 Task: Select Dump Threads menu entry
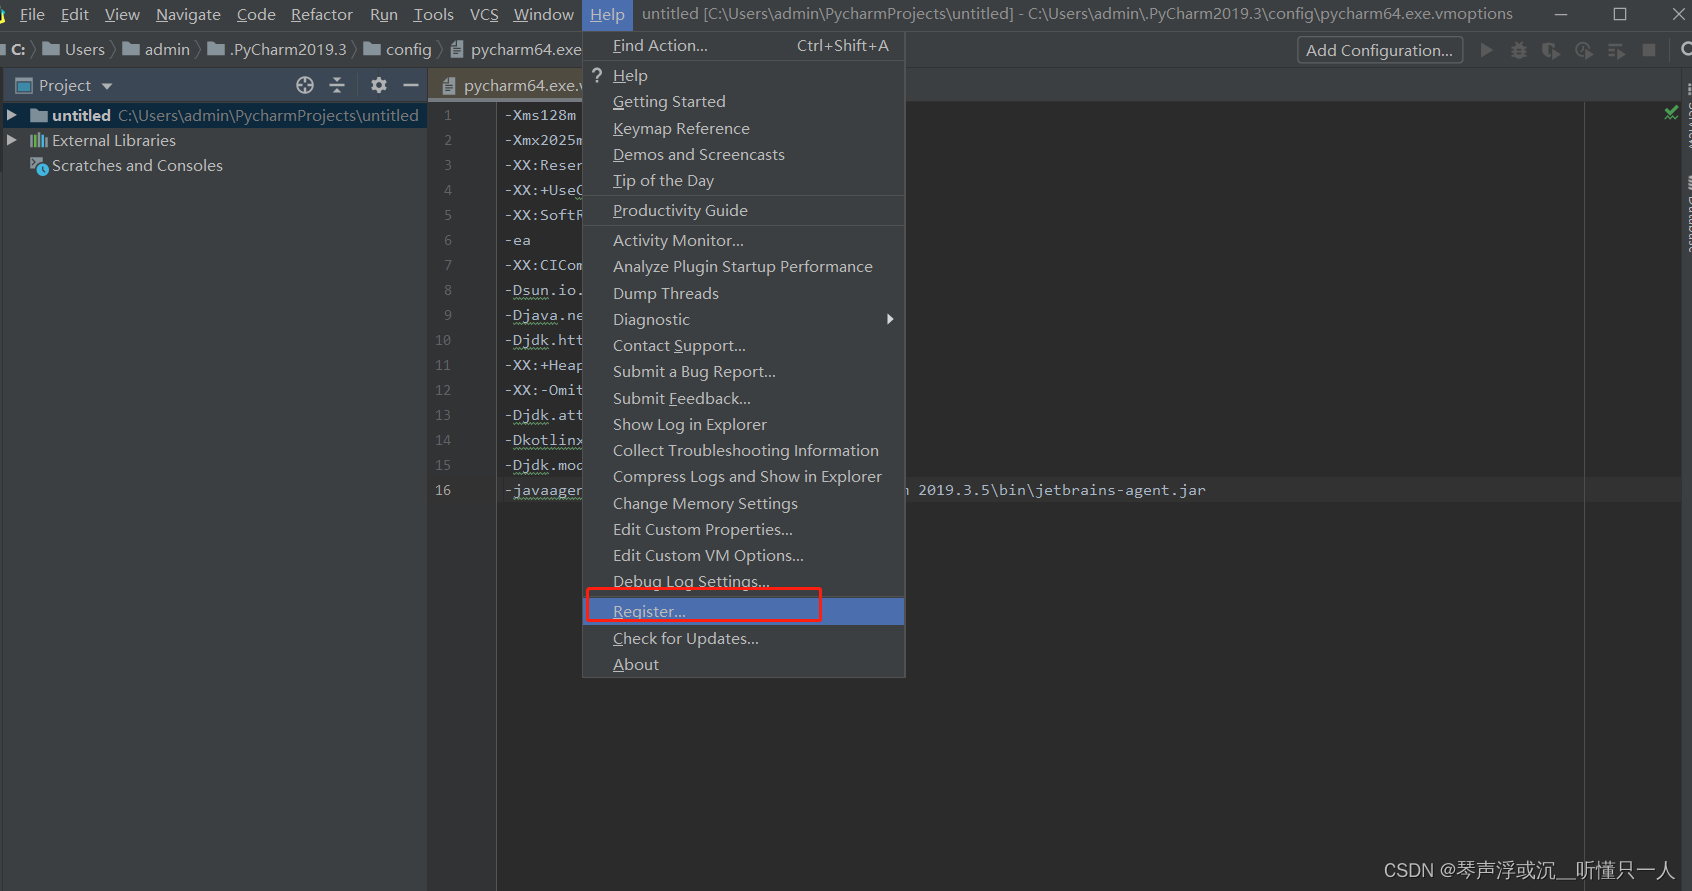point(743,293)
